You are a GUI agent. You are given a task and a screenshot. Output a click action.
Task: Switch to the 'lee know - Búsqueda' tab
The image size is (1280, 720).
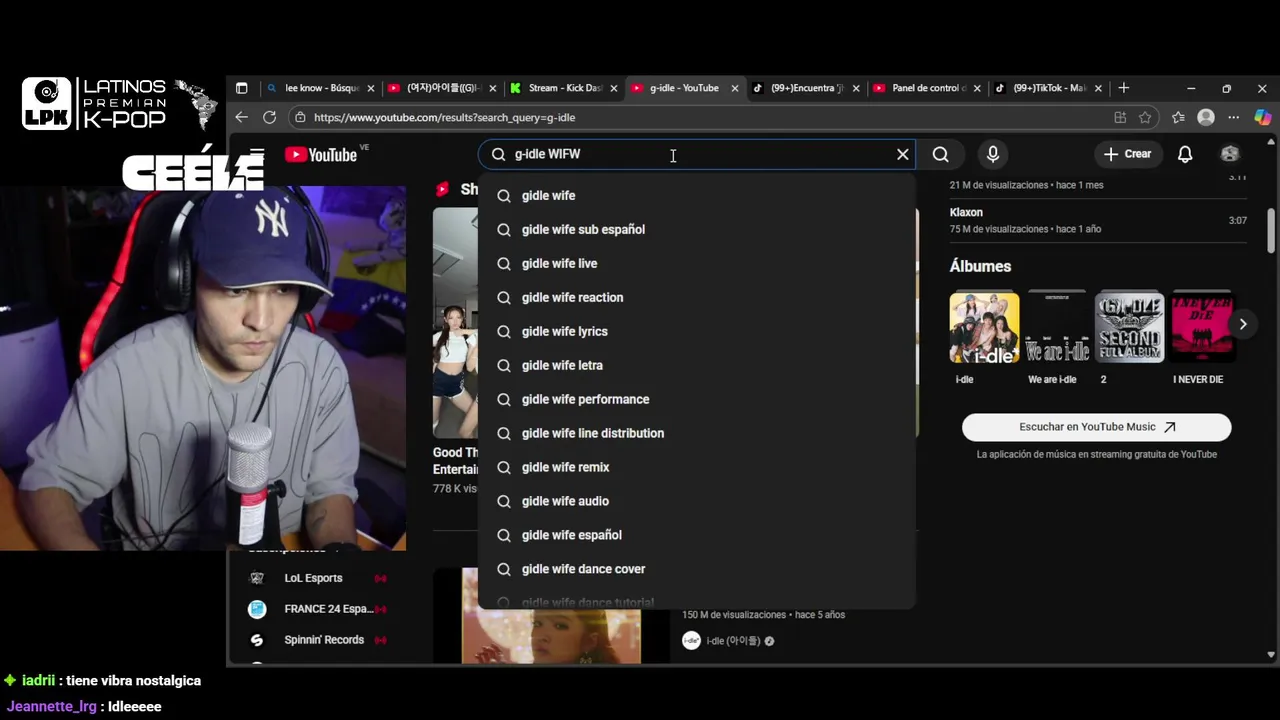pos(321,88)
